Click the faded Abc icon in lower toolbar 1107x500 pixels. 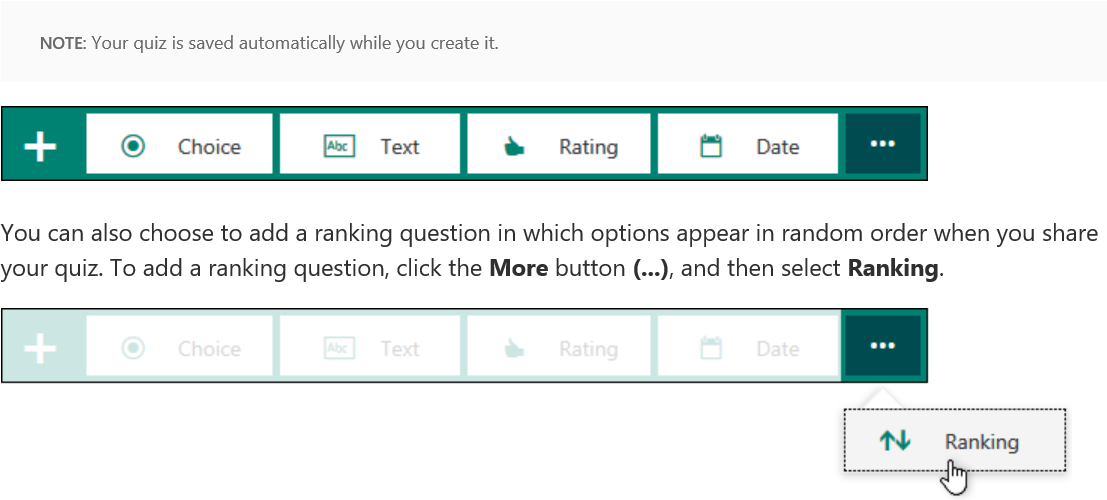(x=339, y=348)
